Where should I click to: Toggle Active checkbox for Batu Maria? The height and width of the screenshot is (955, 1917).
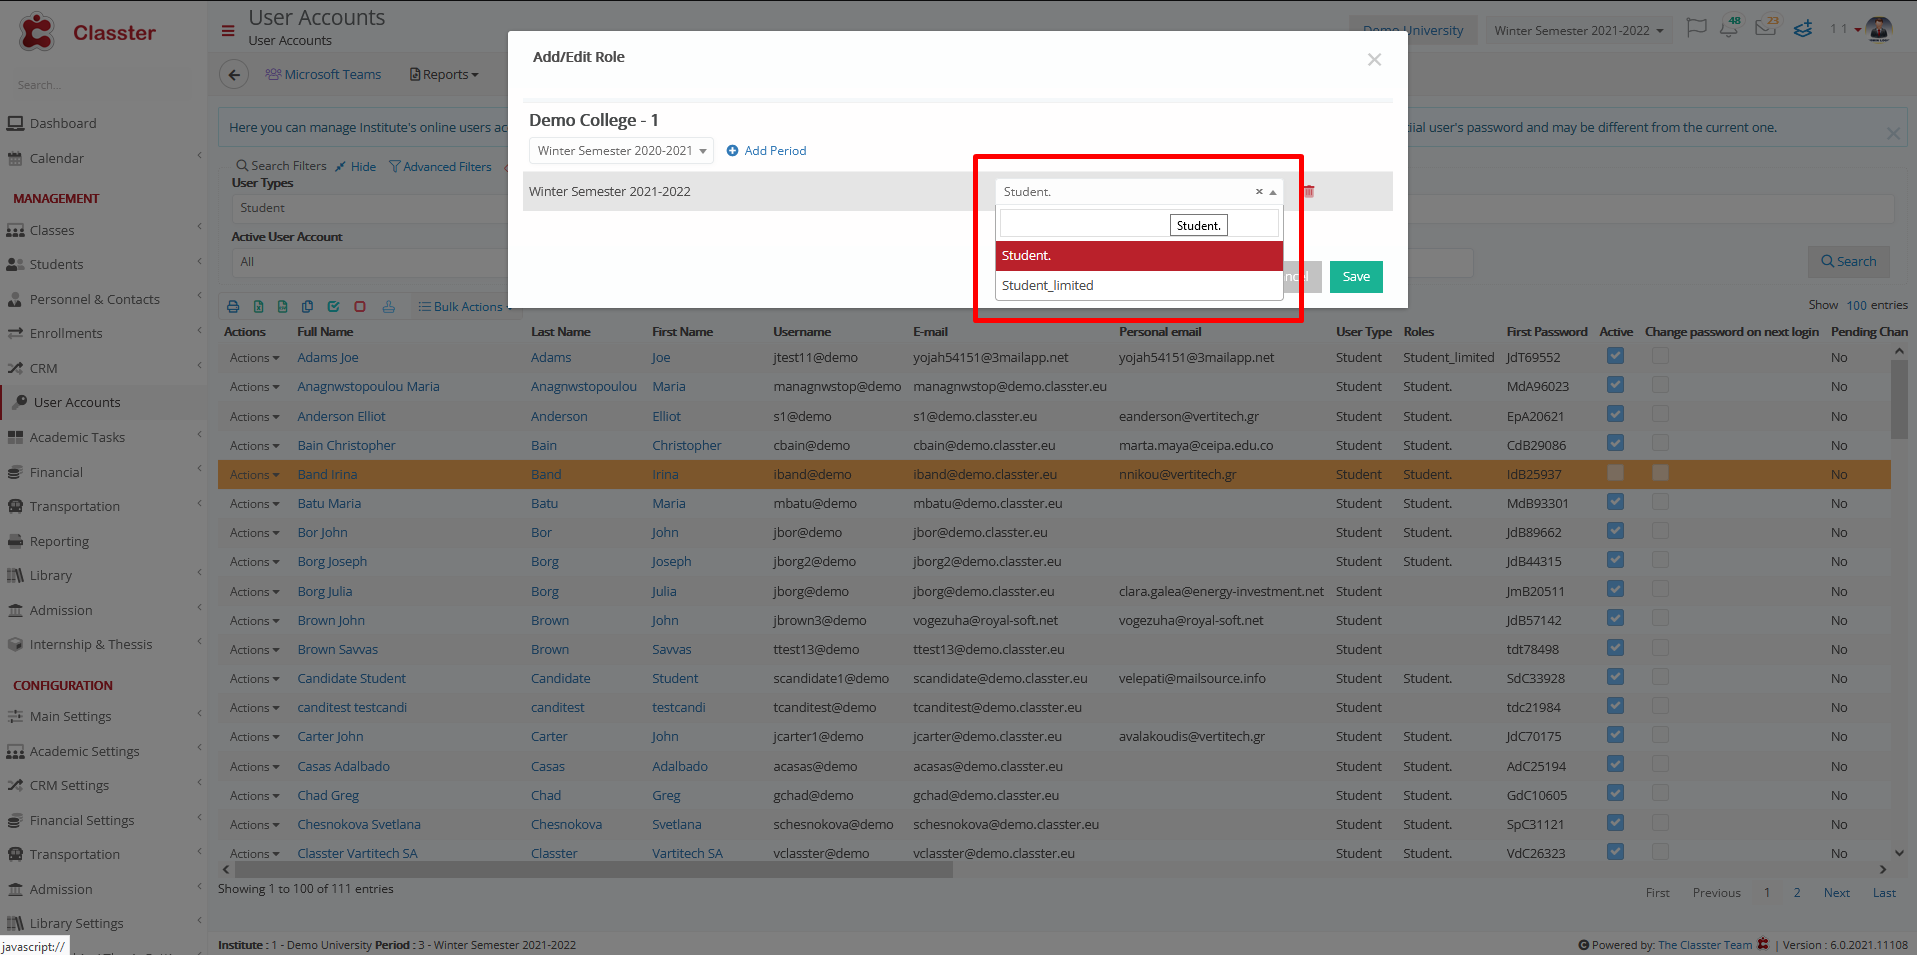pyautogui.click(x=1615, y=502)
